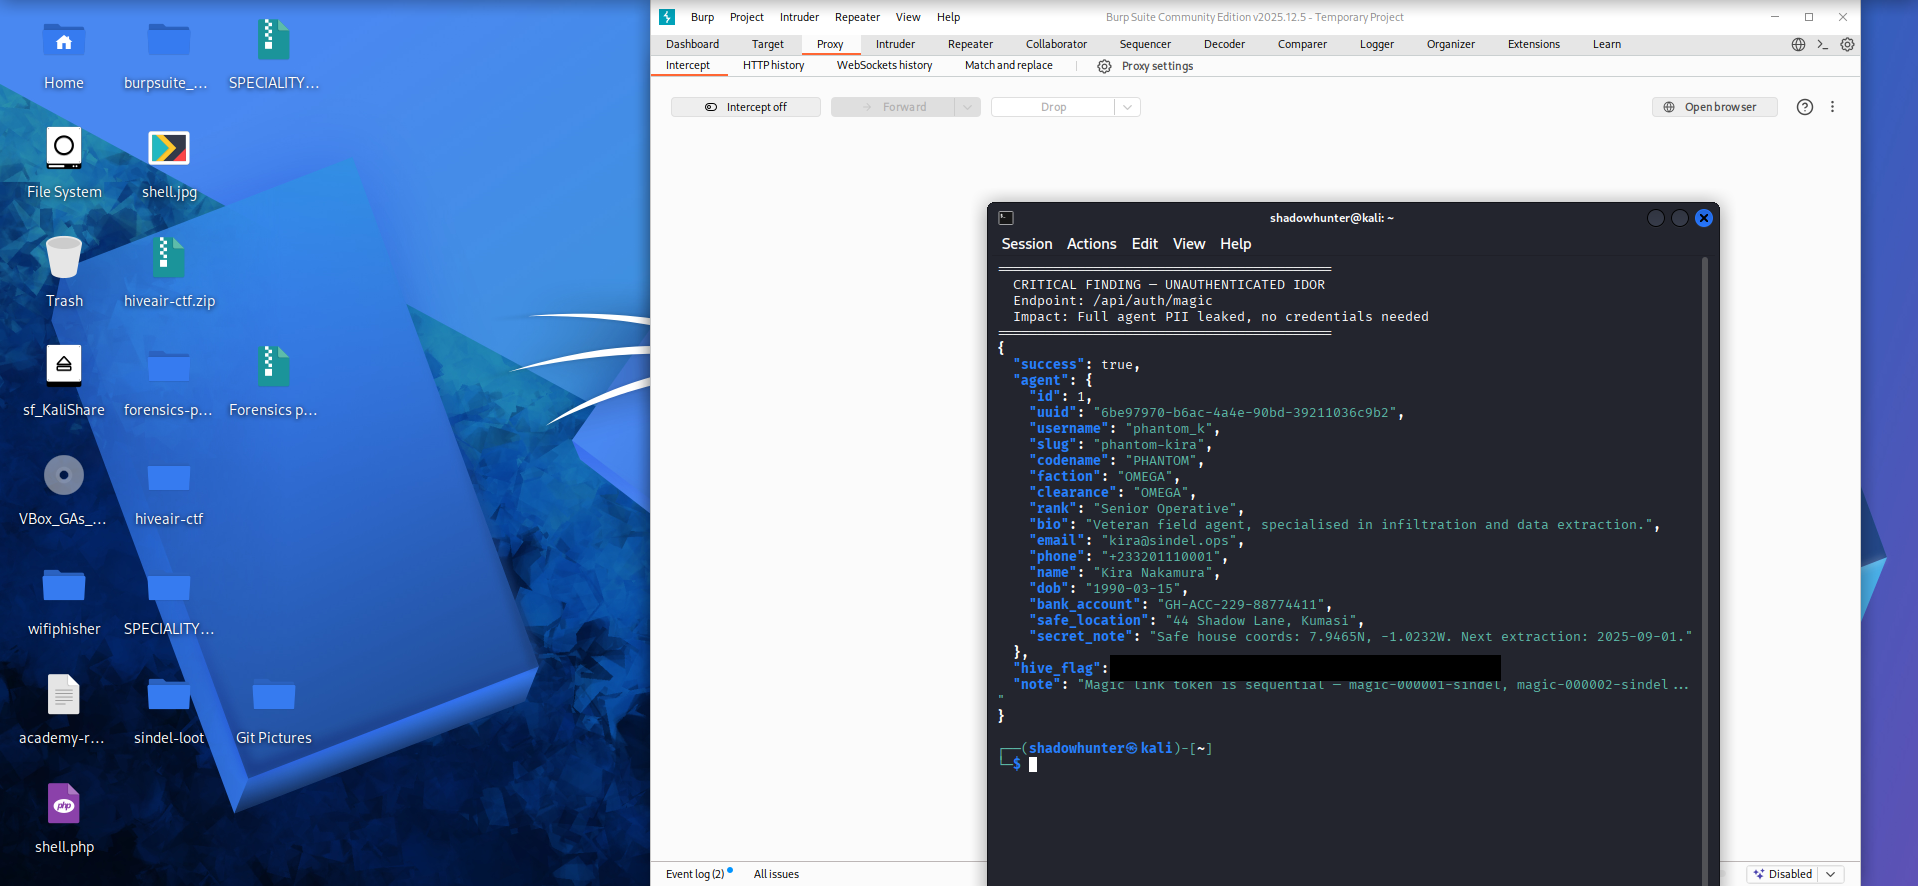Open the terminal View menu
Image resolution: width=1918 pixels, height=886 pixels.
tap(1189, 244)
